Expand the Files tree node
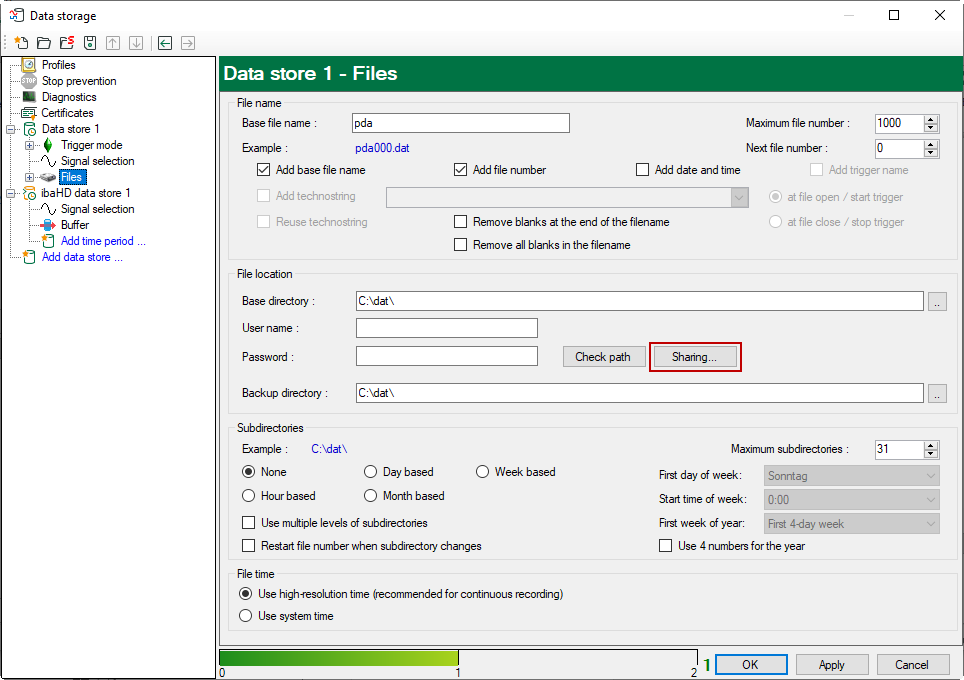 click(x=29, y=177)
